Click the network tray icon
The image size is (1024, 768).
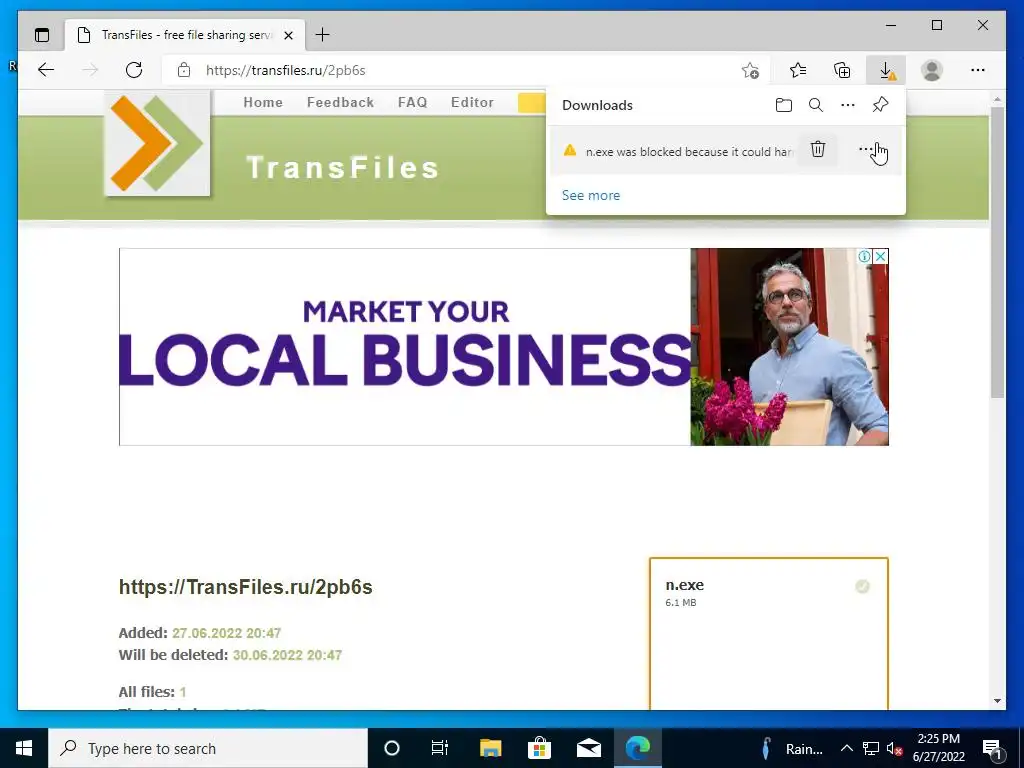pos(871,748)
